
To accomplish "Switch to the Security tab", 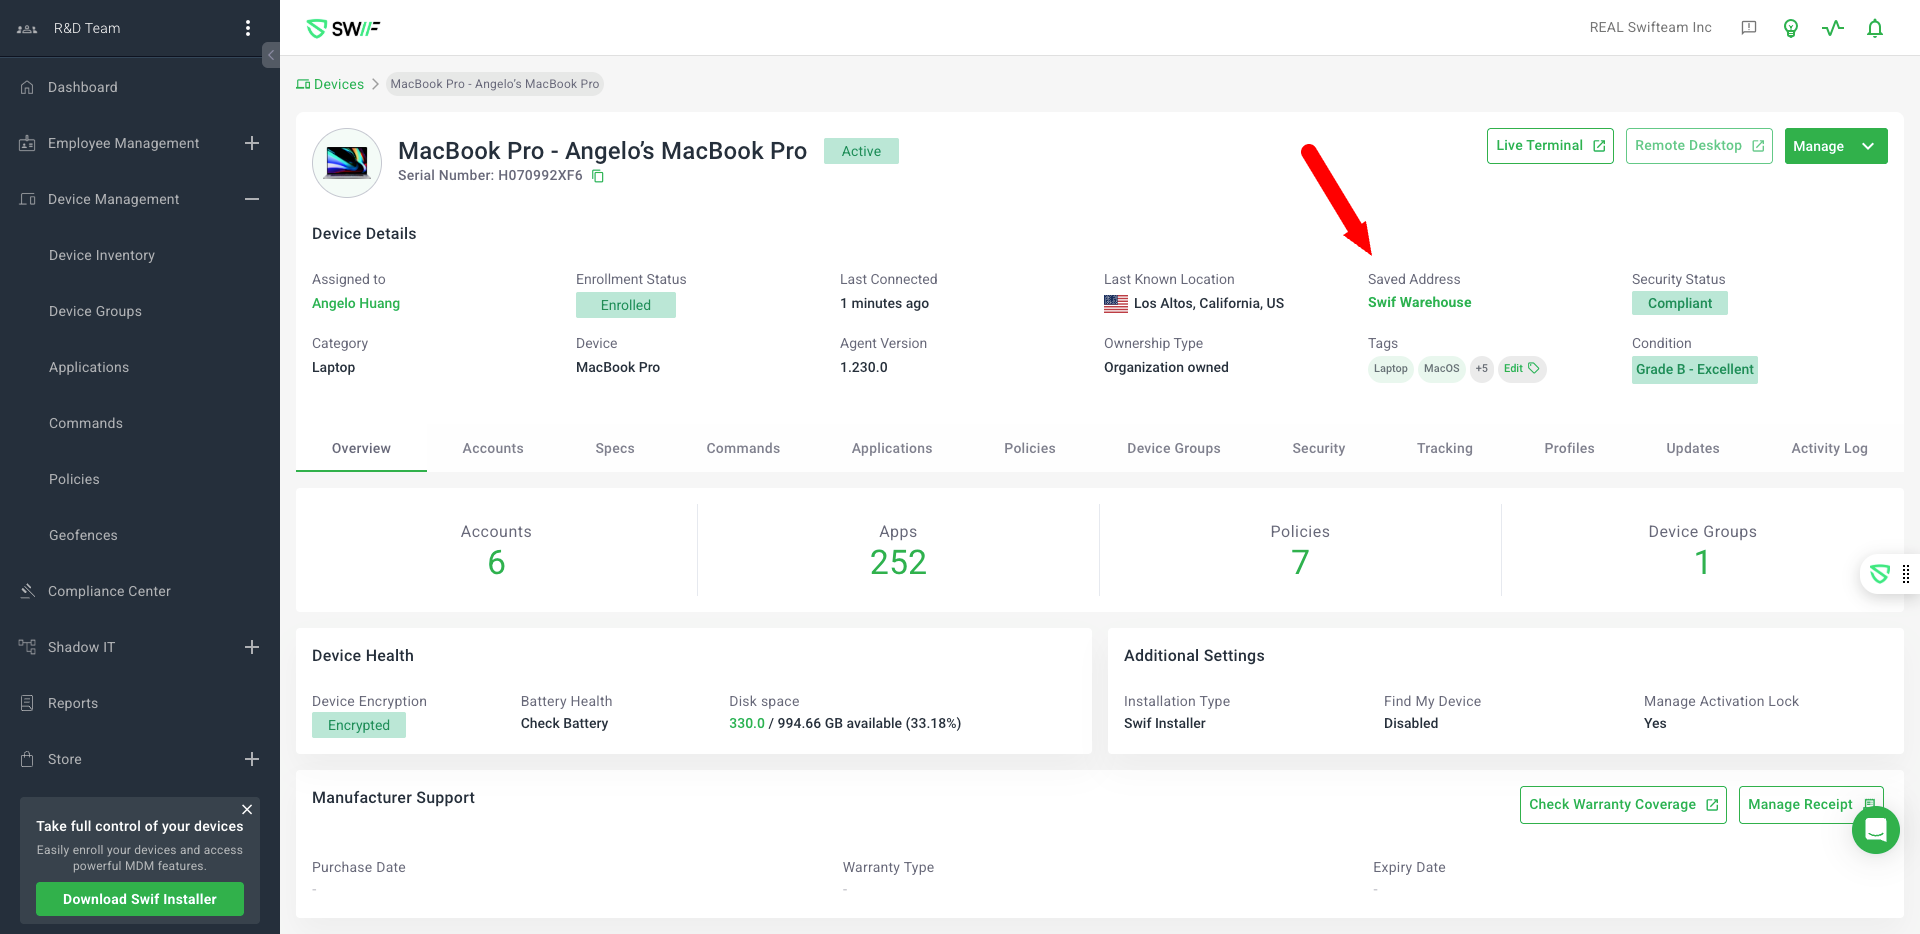I will pos(1318,448).
